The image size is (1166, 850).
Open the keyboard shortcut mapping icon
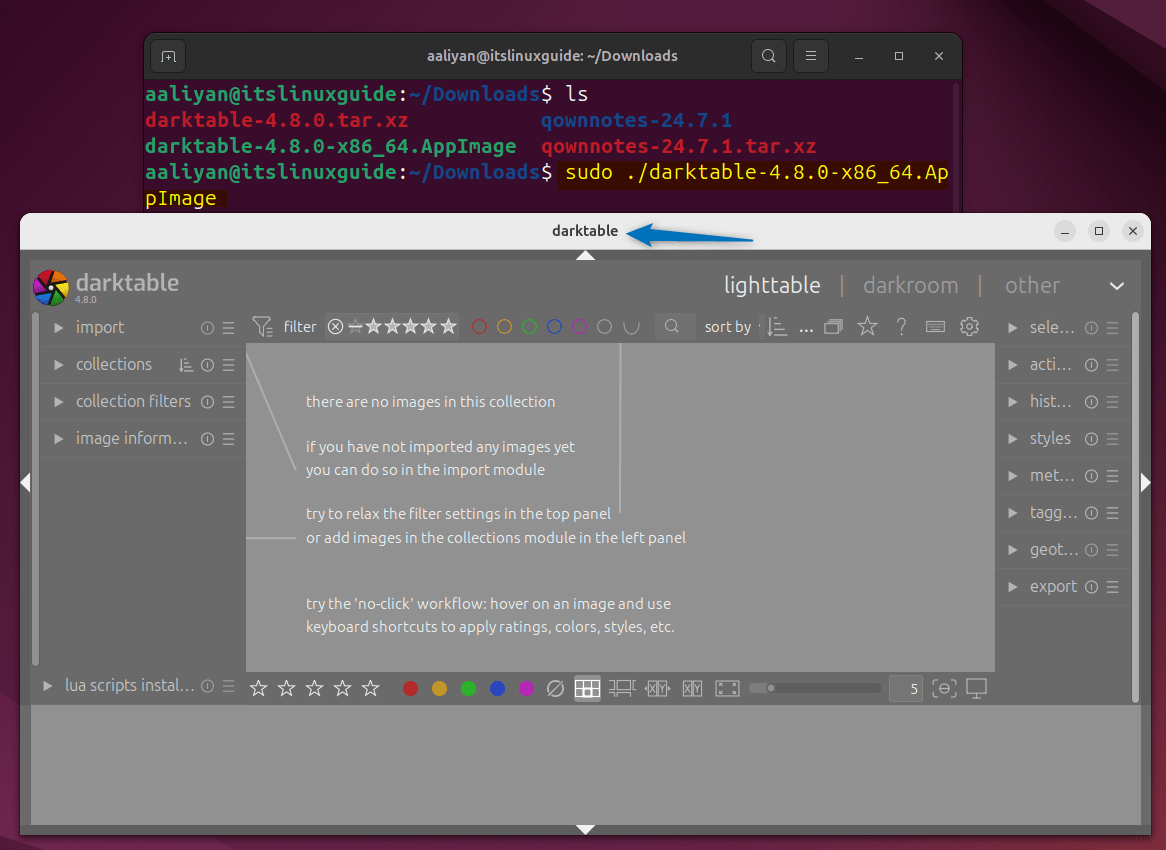pyautogui.click(x=935, y=326)
